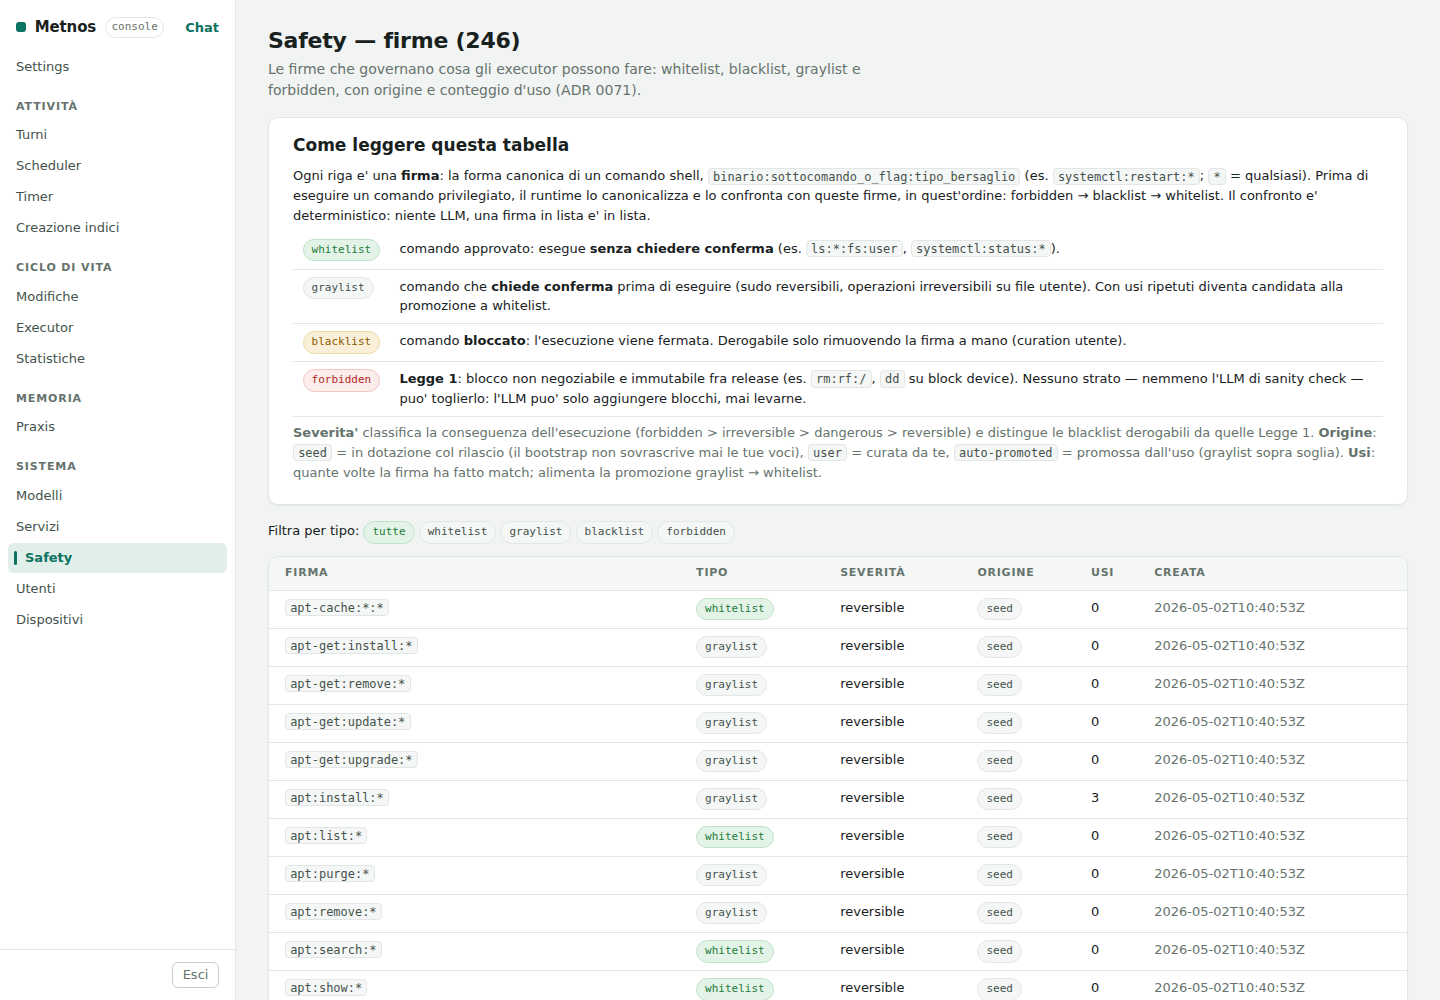
Task: Filter signatures by forbidden type chip
Action: pos(696,532)
